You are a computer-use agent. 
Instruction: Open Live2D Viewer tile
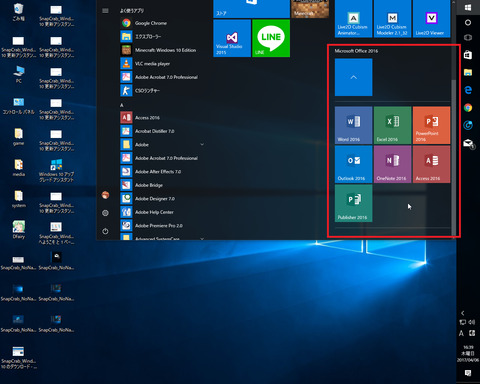coord(431,19)
